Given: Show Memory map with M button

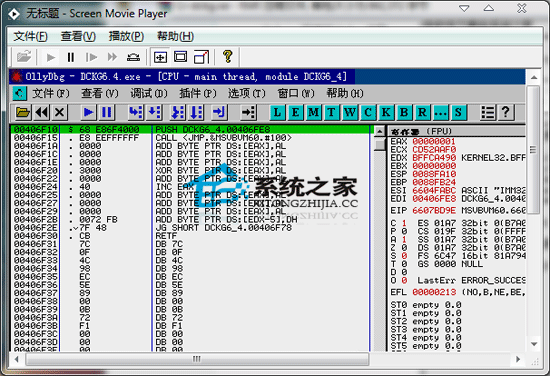Looking at the screenshot, I should coord(314,113).
